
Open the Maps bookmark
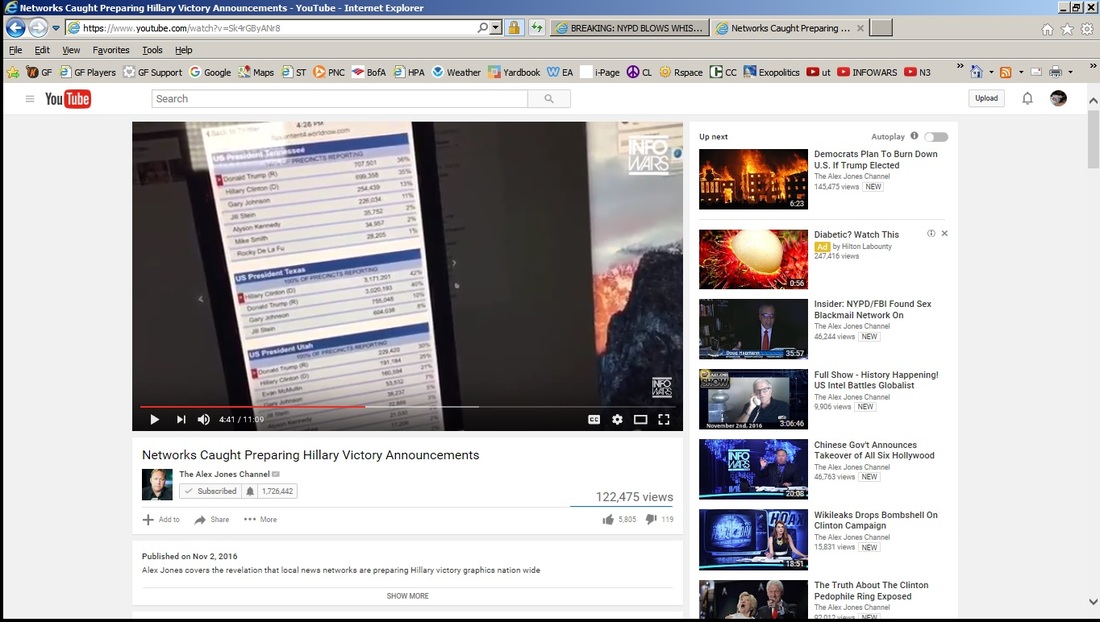[x=256, y=72]
